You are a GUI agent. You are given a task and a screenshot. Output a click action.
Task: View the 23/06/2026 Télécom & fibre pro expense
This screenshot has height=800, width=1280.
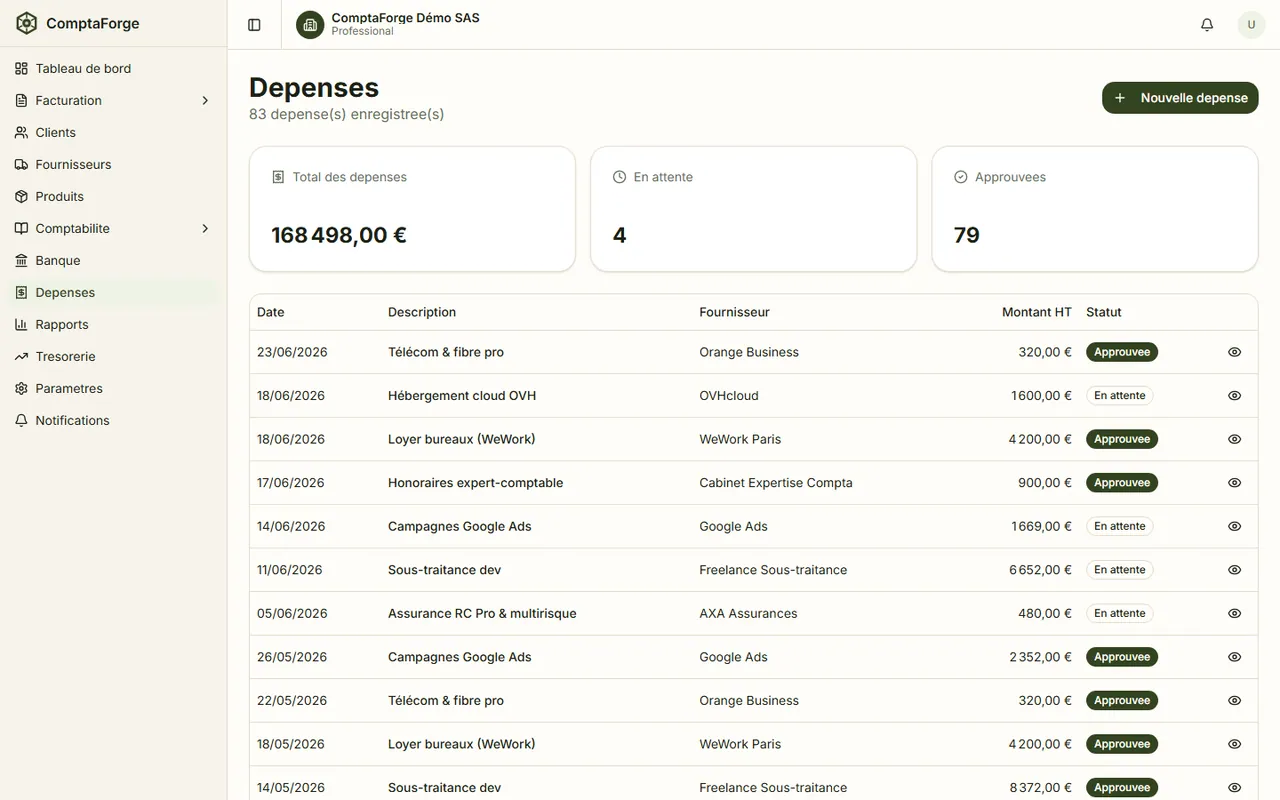1234,352
